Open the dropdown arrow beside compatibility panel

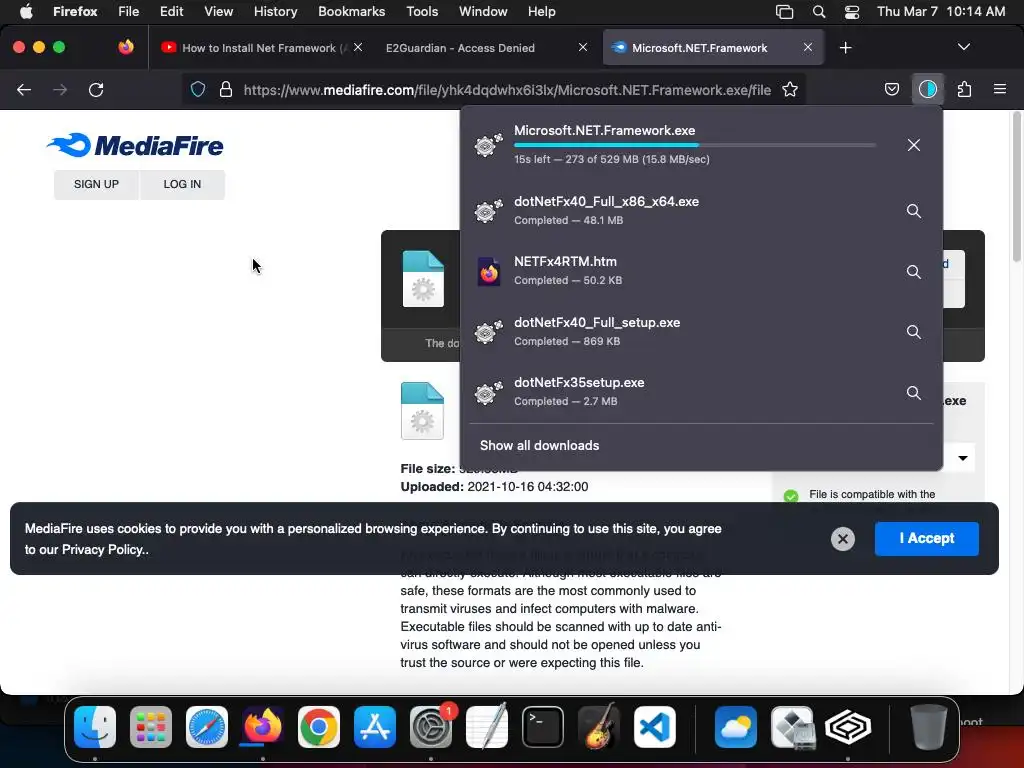(963, 458)
